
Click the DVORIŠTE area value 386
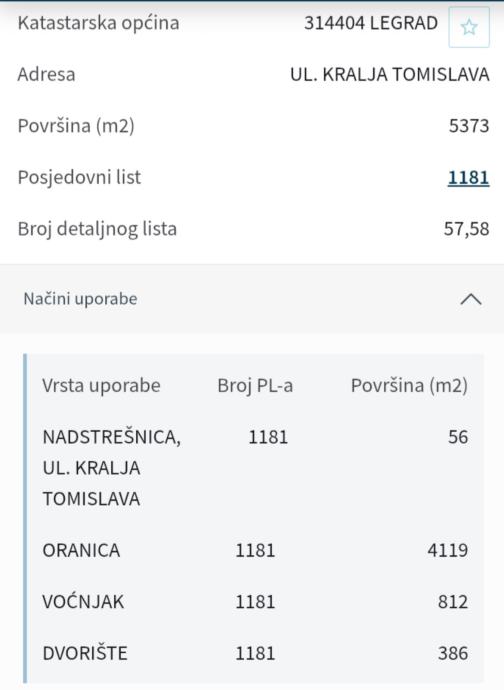click(452, 653)
